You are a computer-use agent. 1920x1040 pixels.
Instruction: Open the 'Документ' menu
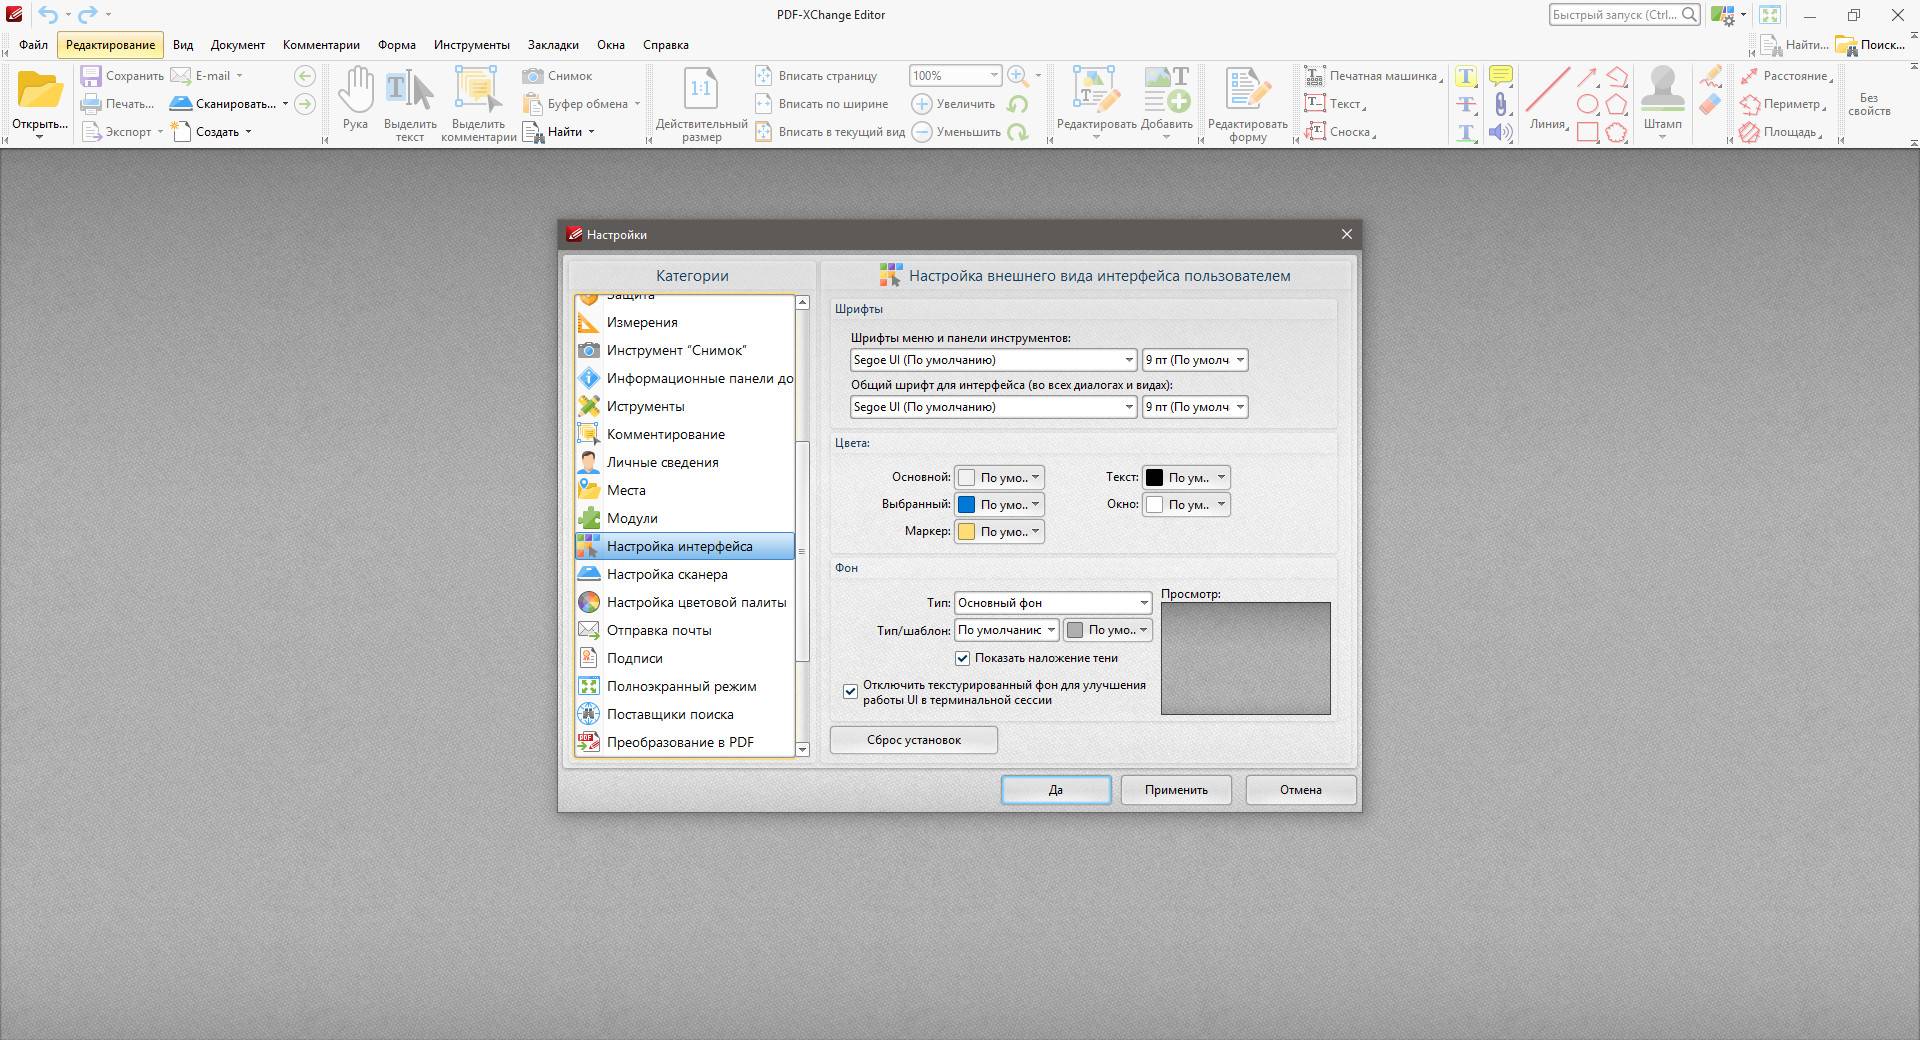coord(238,45)
